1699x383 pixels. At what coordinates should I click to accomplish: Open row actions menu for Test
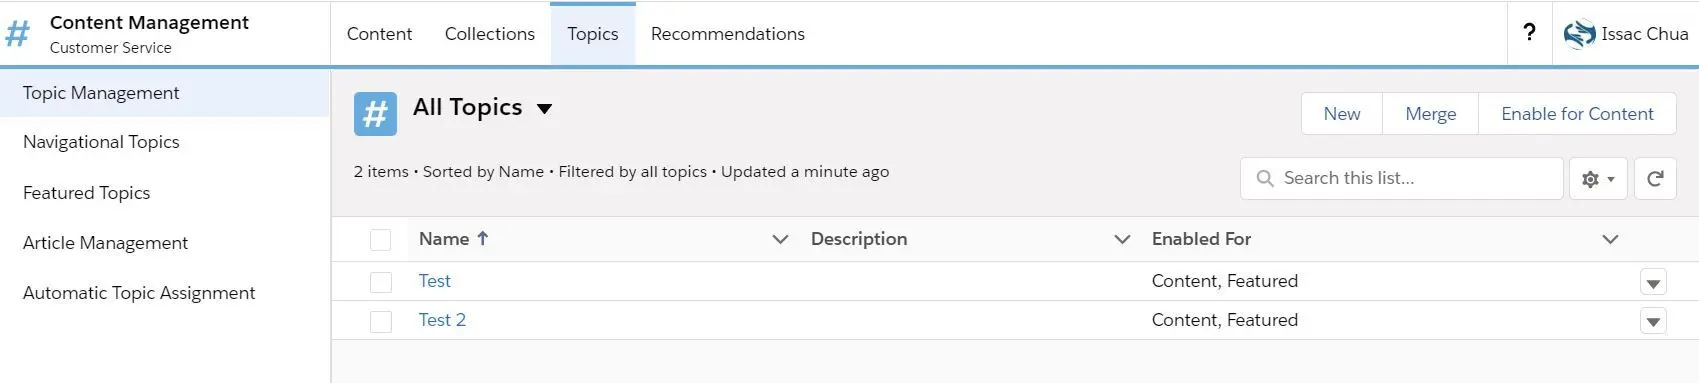pyautogui.click(x=1653, y=283)
